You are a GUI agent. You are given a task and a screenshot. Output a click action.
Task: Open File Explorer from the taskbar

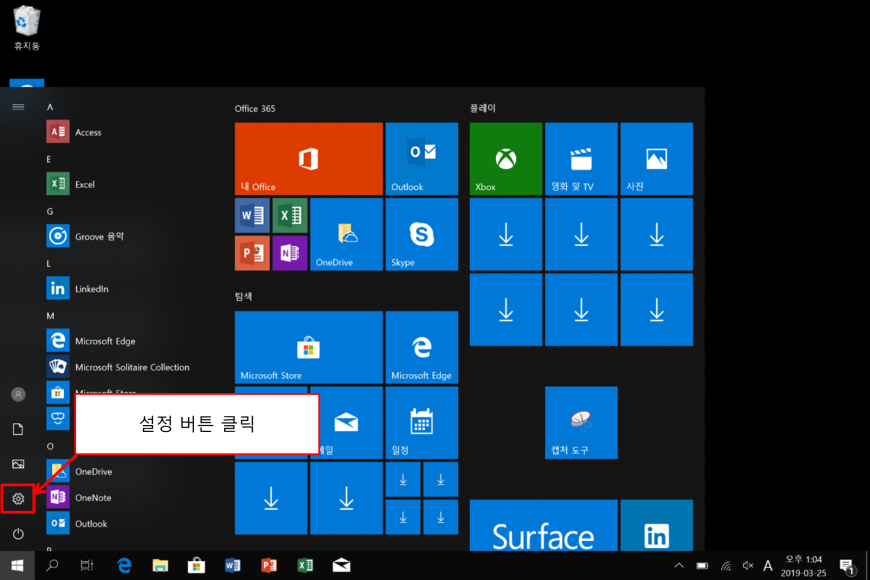[x=160, y=566]
